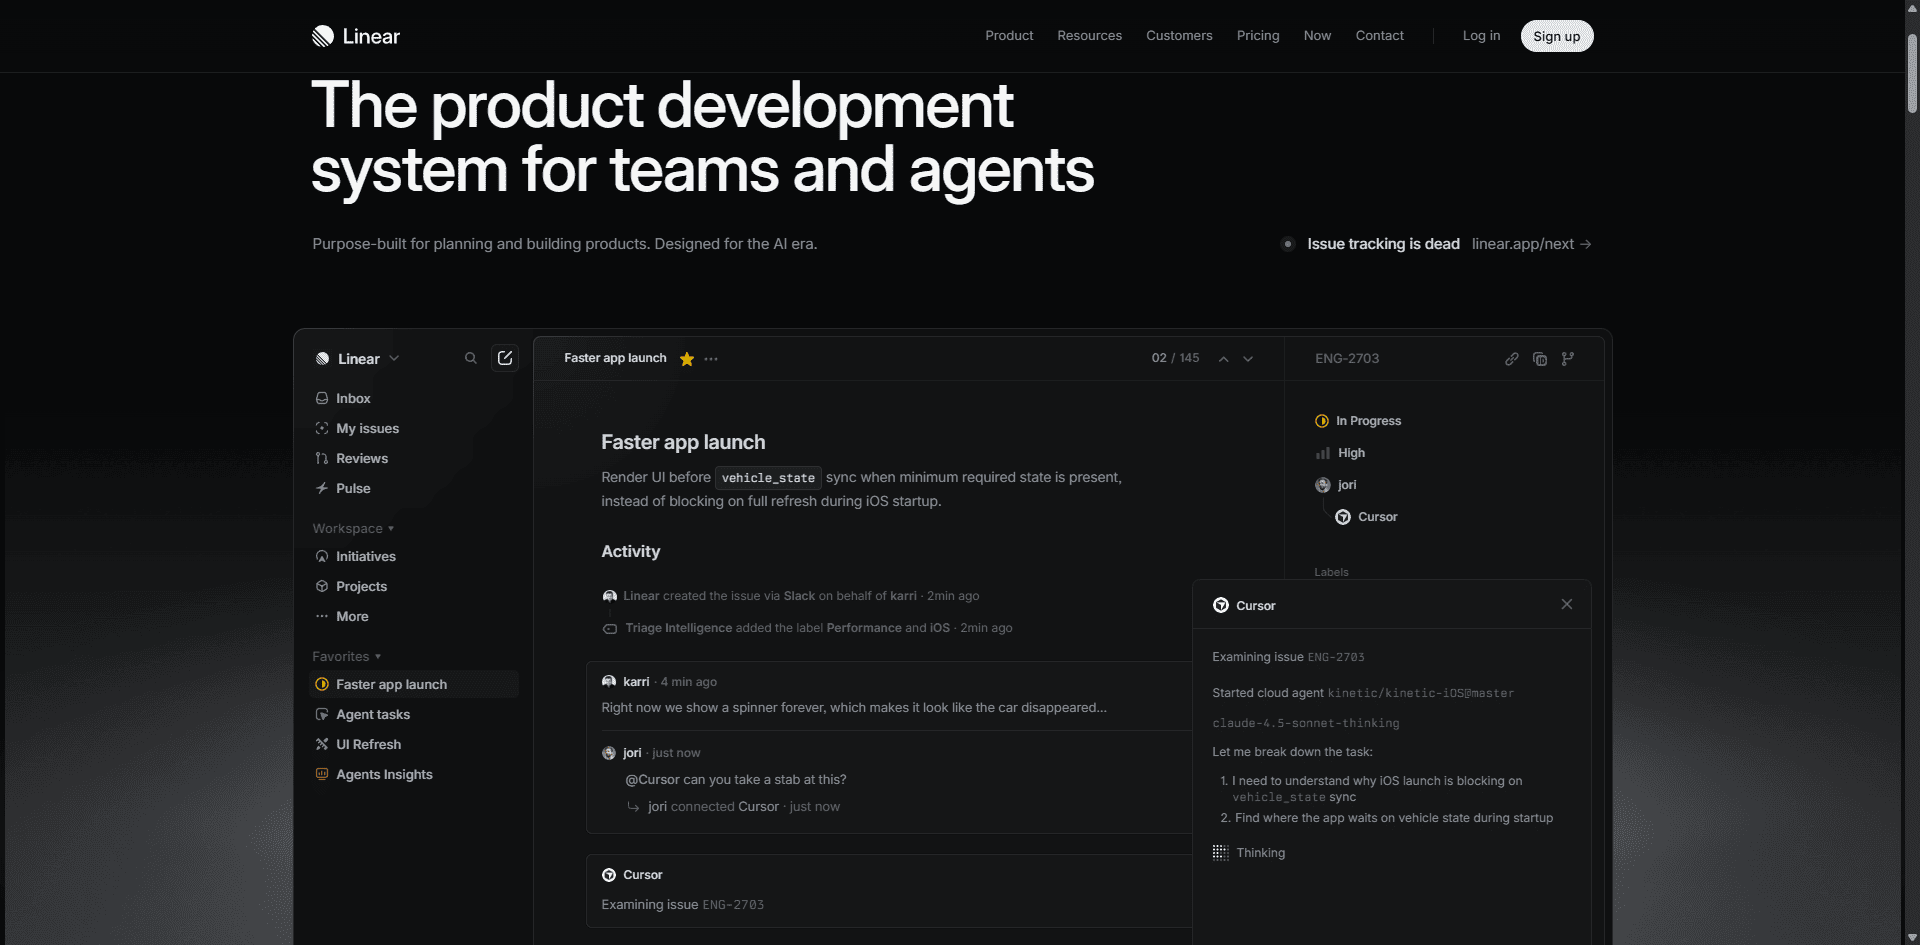The image size is (1920, 945).
Task: Click the Labels heading in properties
Action: [x=1331, y=572]
